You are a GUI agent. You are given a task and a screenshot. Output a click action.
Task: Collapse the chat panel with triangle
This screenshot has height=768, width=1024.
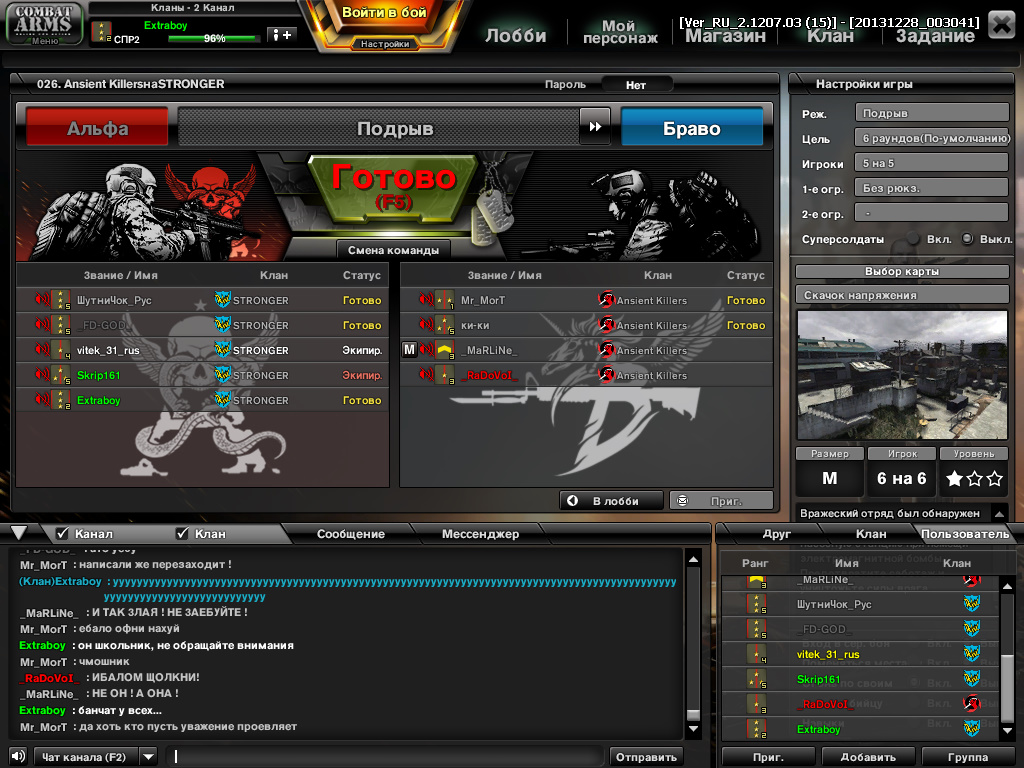pyautogui.click(x=19, y=533)
